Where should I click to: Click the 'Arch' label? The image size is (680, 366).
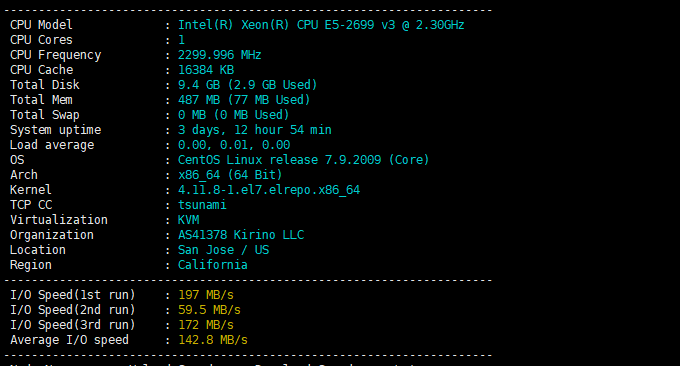(24, 175)
